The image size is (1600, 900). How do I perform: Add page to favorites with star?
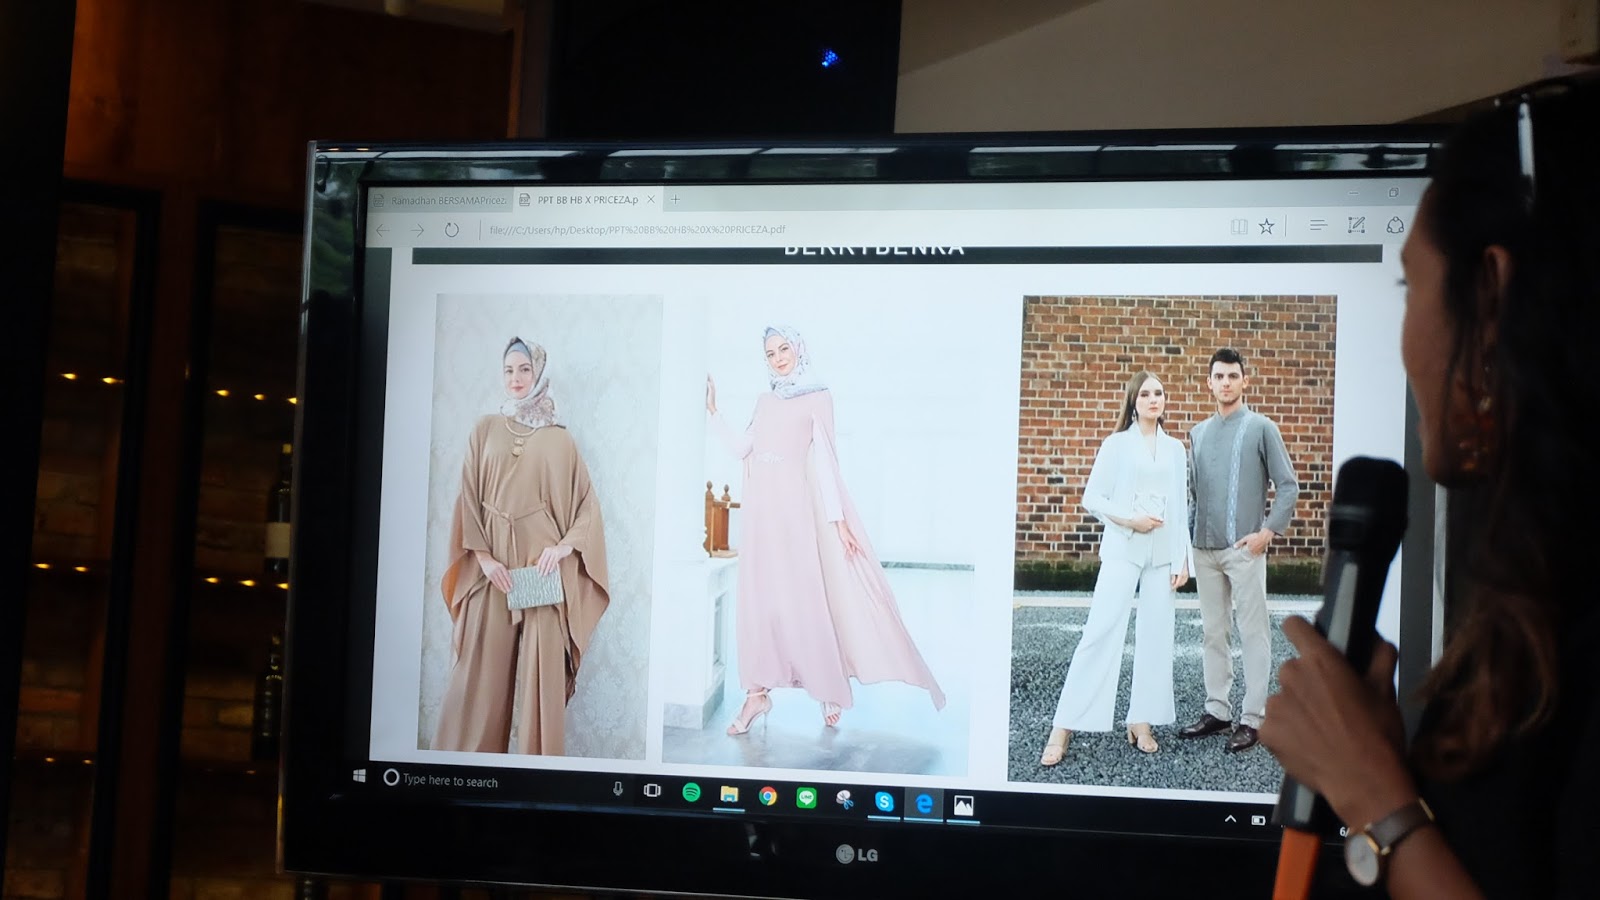tap(1267, 227)
